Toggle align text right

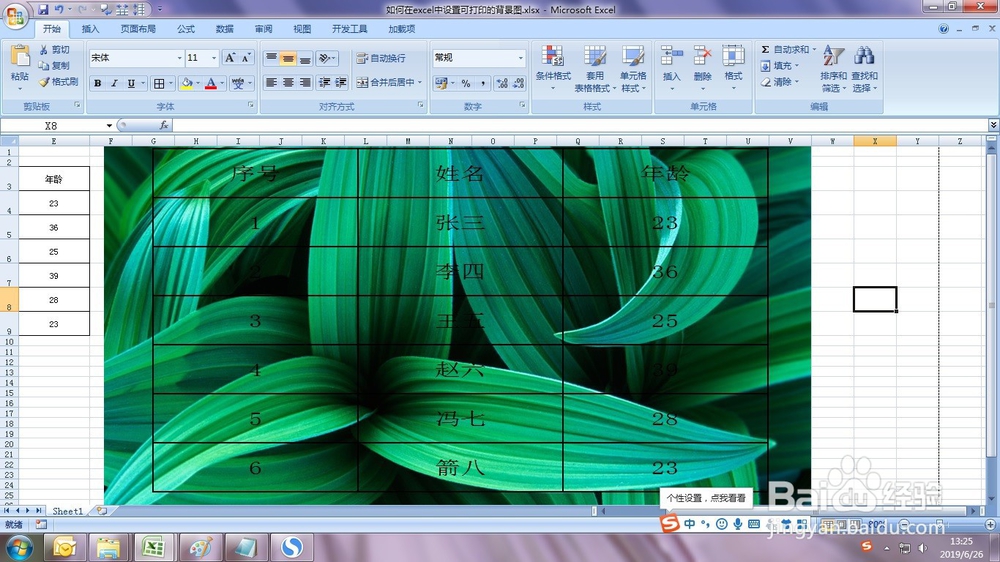pyautogui.click(x=305, y=82)
